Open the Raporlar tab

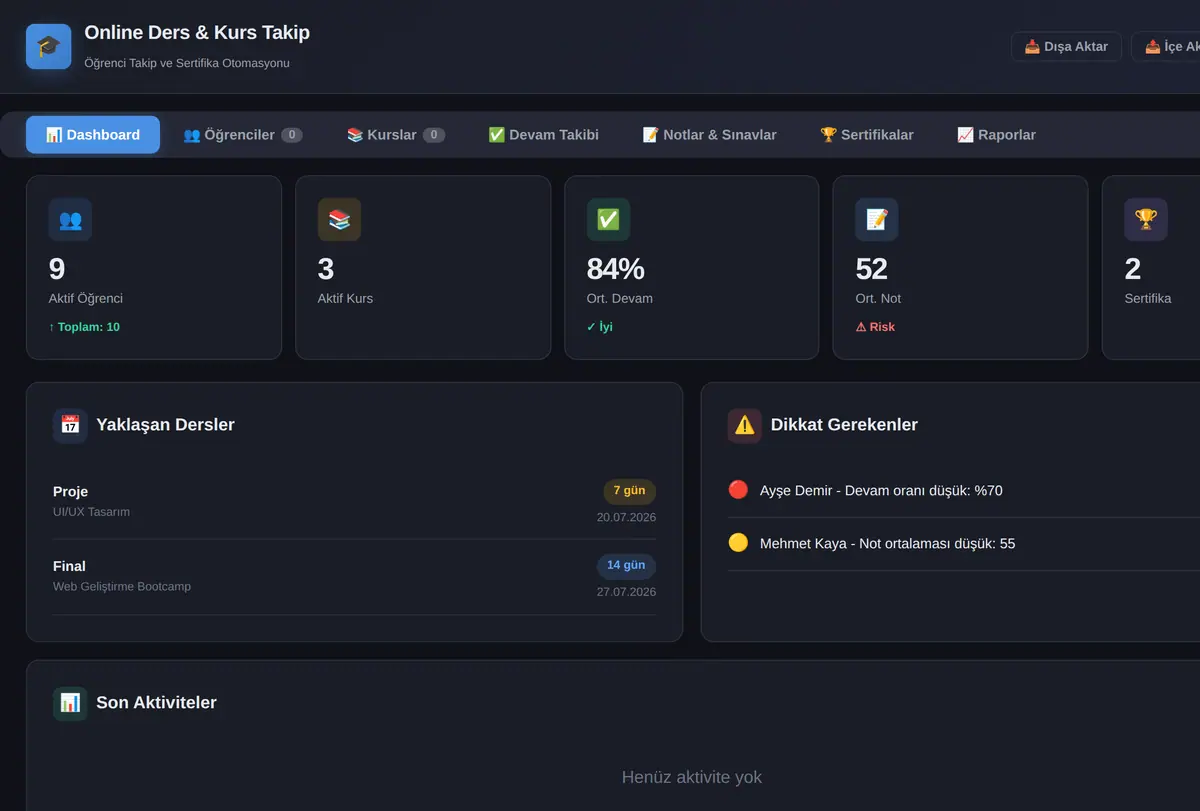[x=996, y=135]
